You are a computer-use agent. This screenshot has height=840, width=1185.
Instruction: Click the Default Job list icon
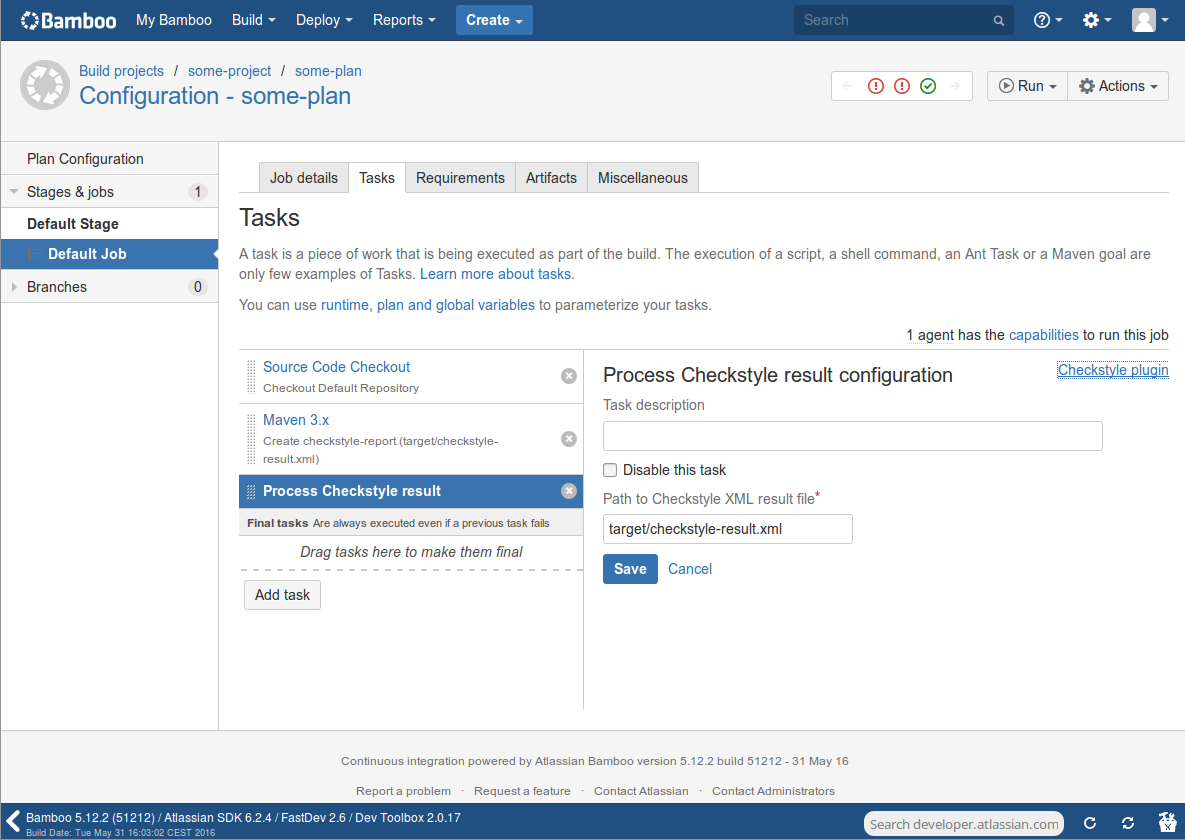(x=34, y=254)
